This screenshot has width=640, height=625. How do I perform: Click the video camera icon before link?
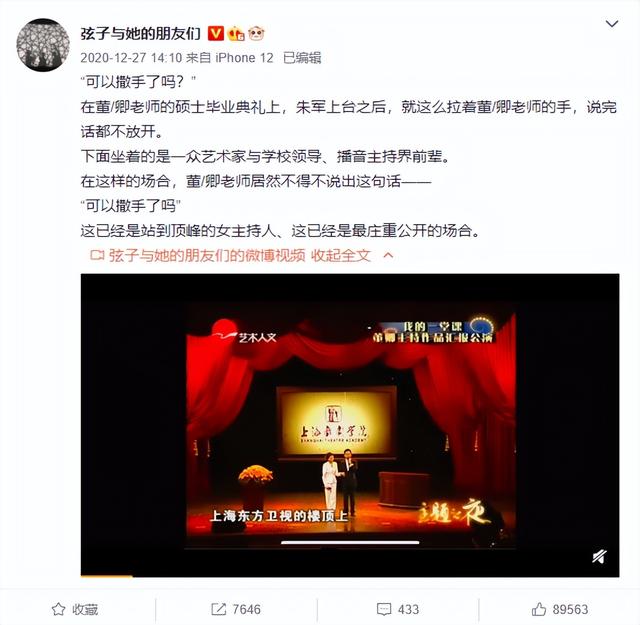tap(97, 256)
